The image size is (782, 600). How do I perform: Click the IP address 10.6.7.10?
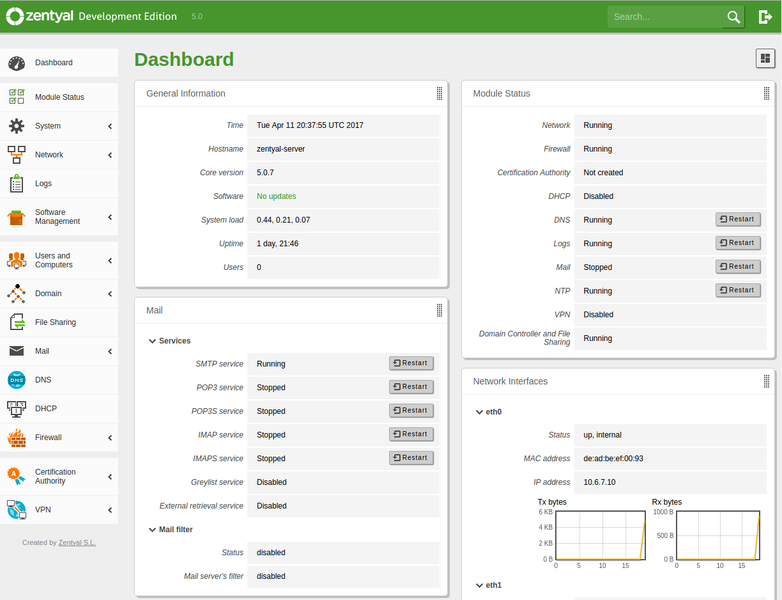click(x=599, y=482)
